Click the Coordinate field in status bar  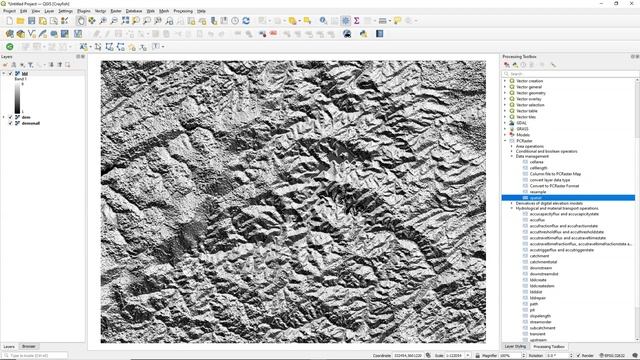(x=408, y=356)
